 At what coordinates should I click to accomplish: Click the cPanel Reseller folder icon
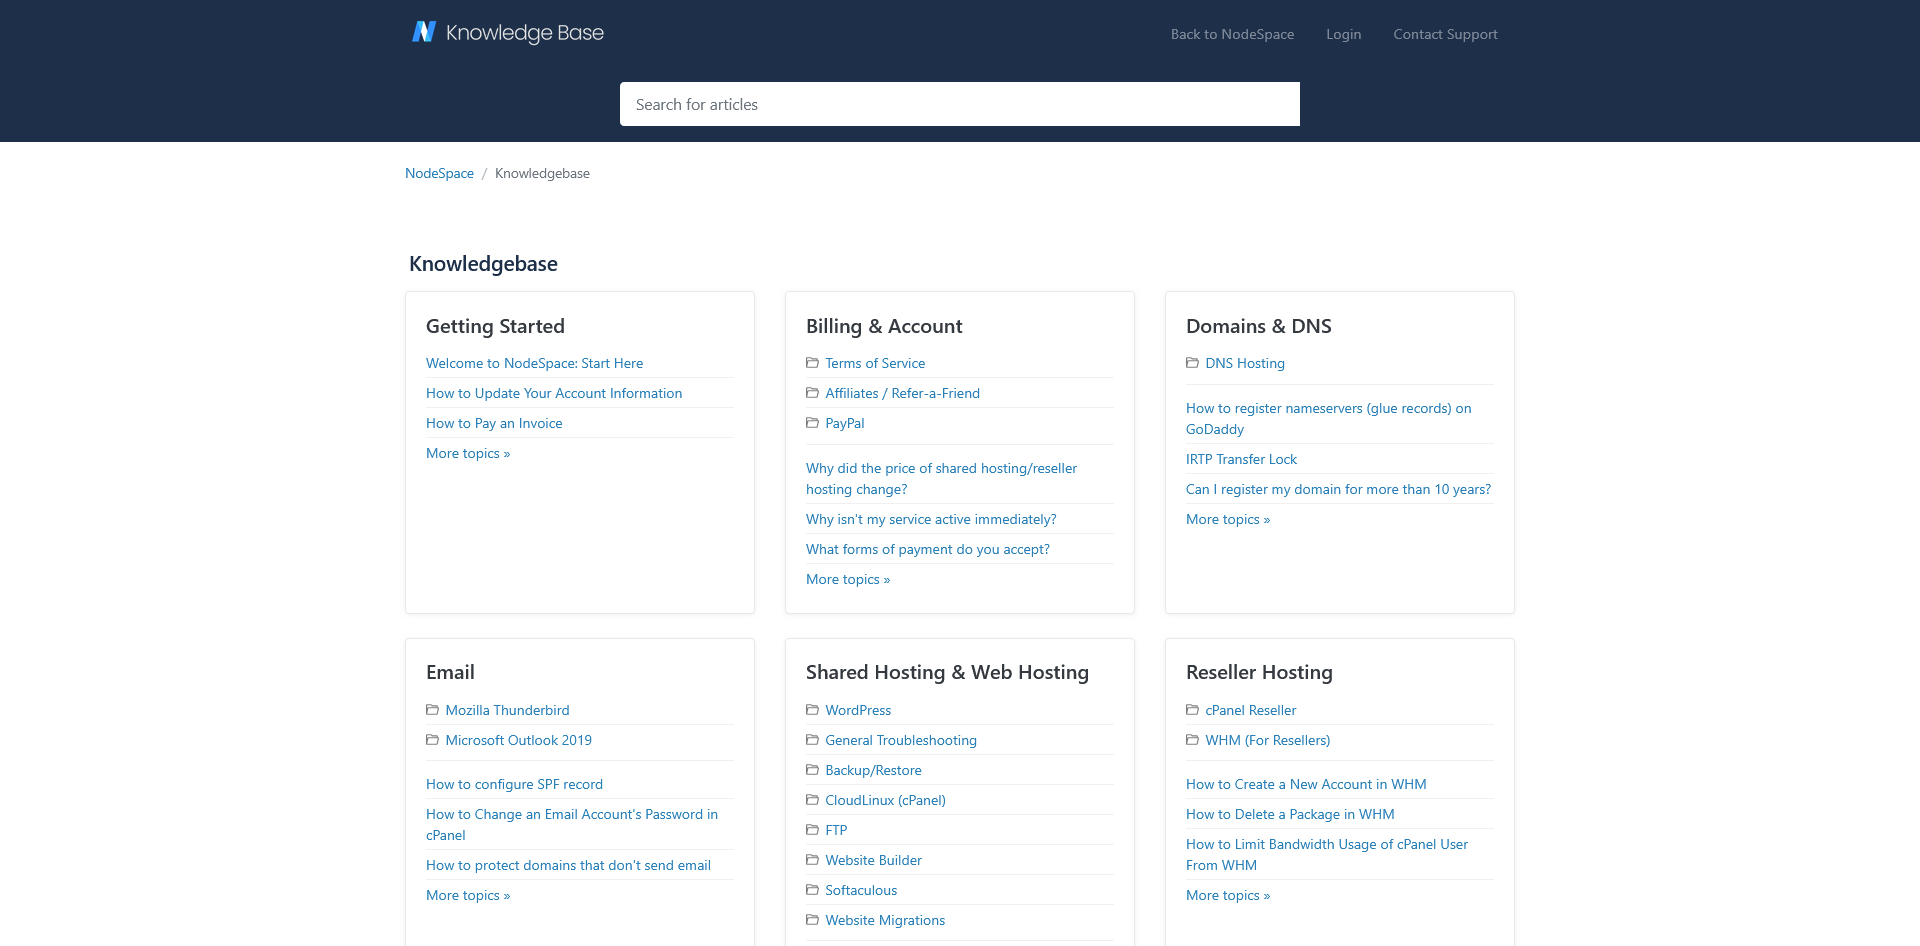click(1192, 710)
